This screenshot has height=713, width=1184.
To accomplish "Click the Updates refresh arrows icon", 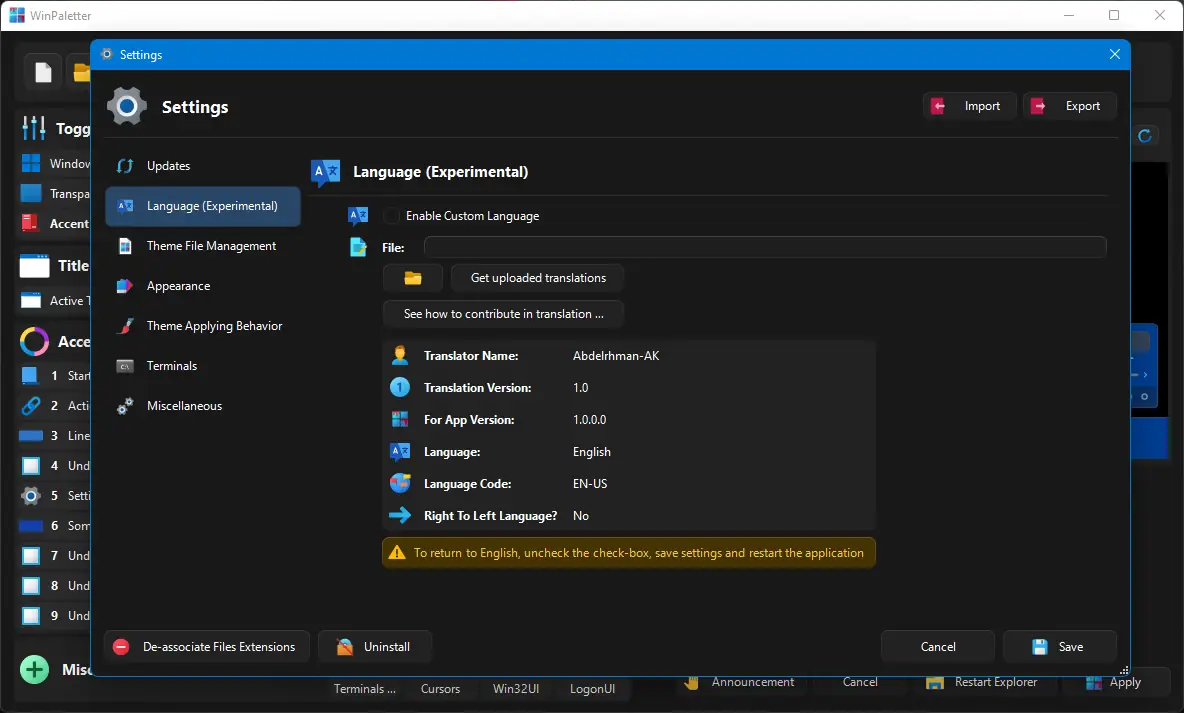I will click(x=125, y=165).
